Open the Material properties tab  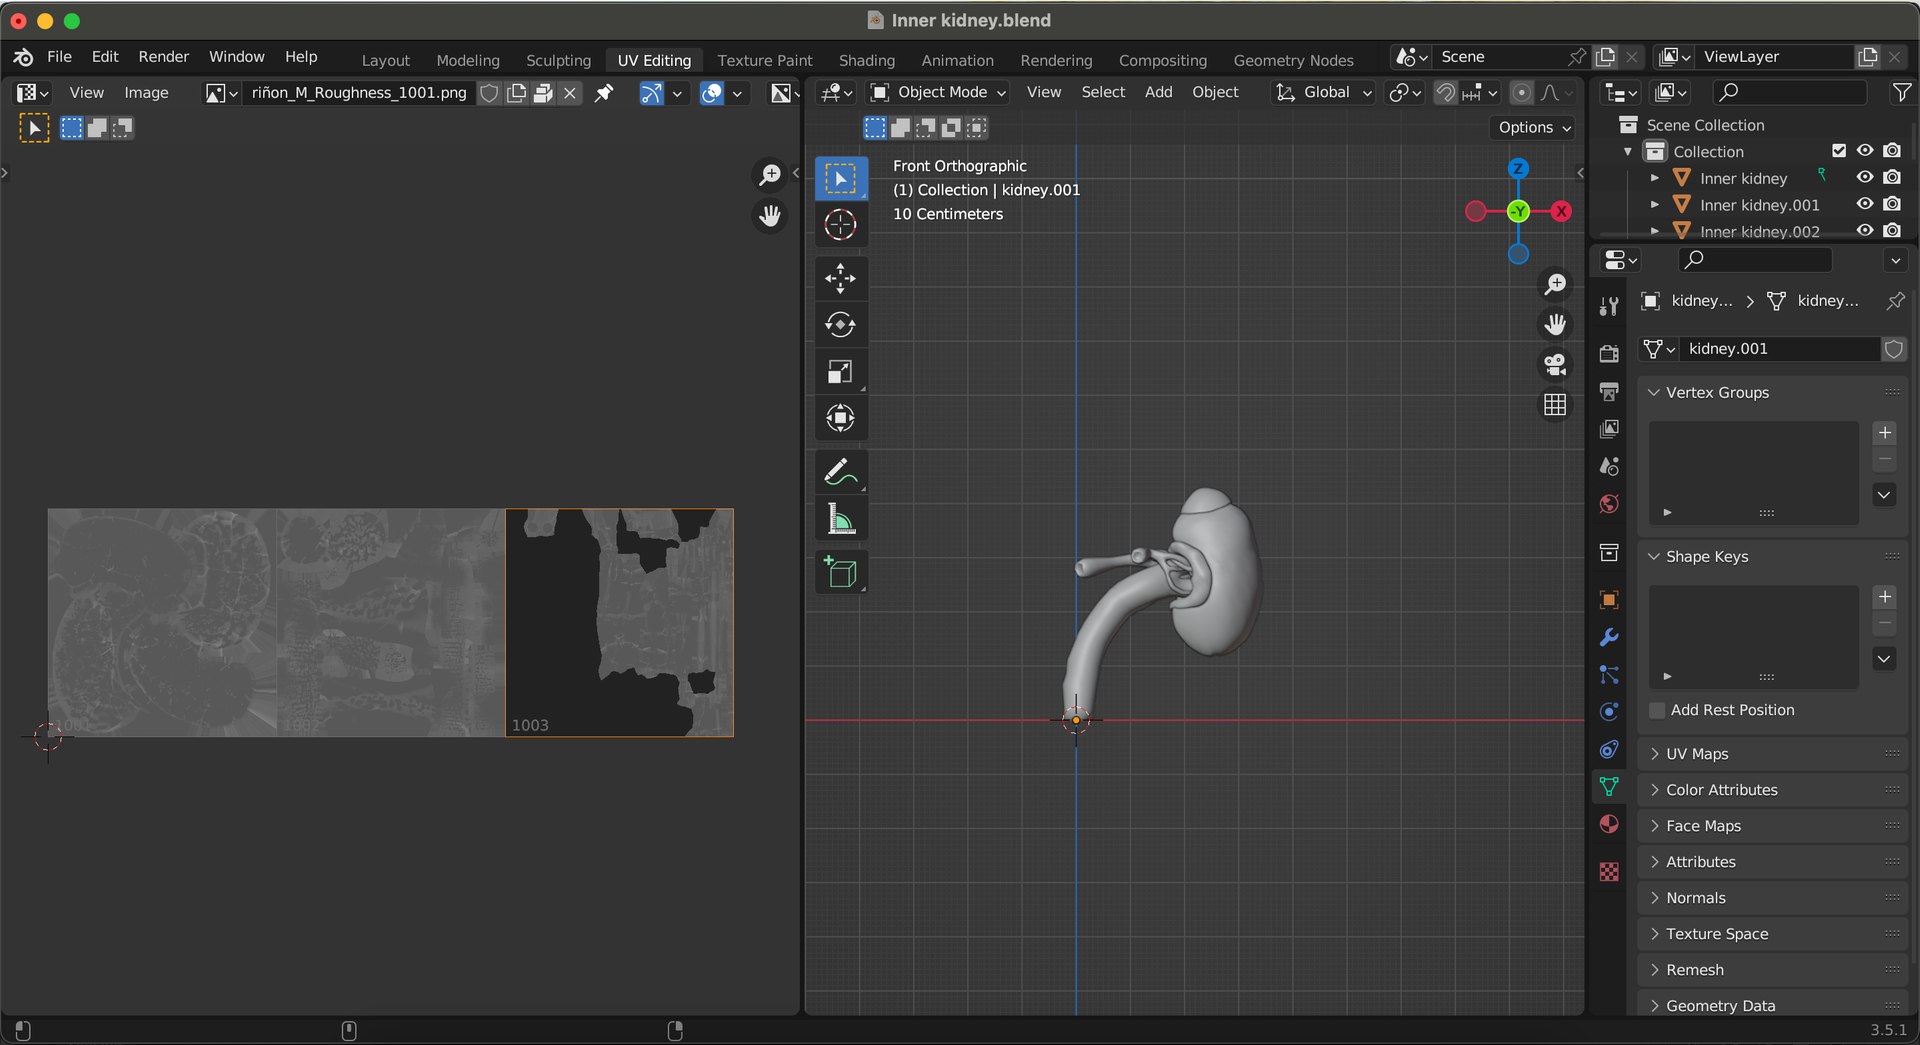[1609, 824]
